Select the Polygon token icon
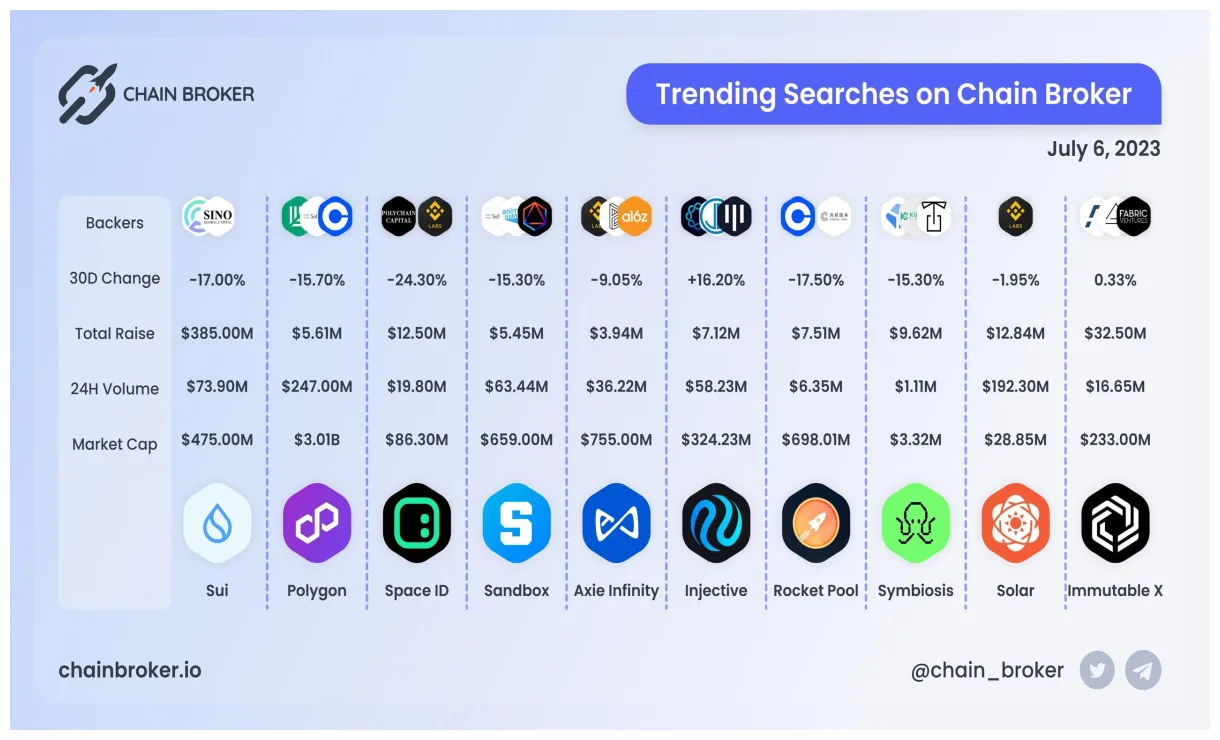This screenshot has height=740, width=1220. coord(317,522)
